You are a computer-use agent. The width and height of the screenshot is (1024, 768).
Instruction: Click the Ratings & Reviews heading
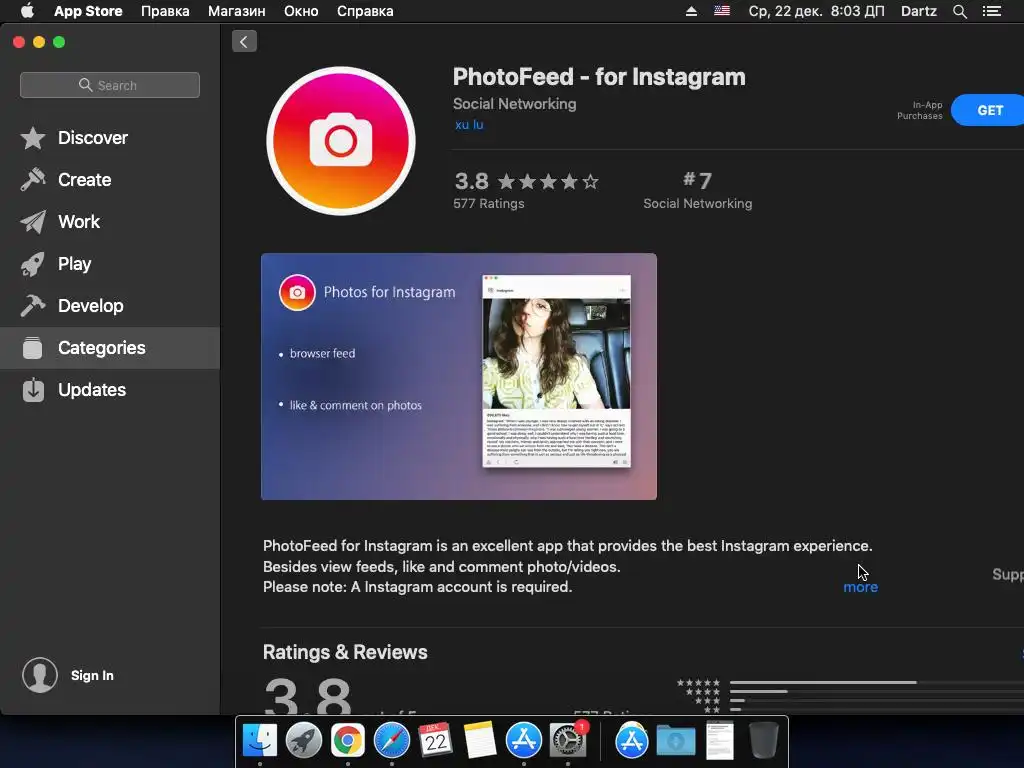click(345, 652)
